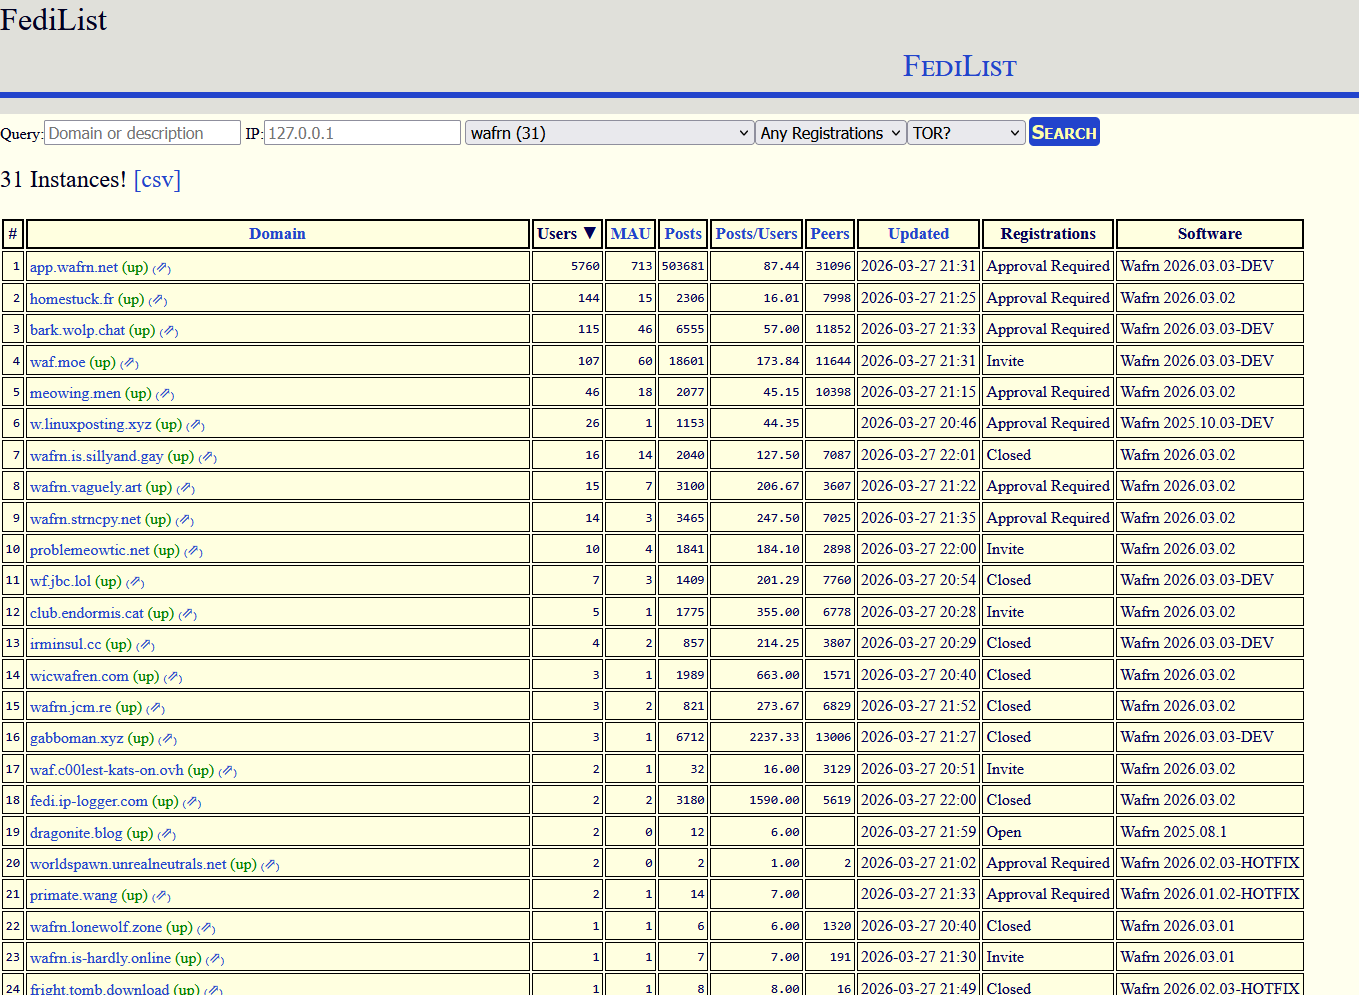Open the wafrn (31) software dropdown
1359x995 pixels.
click(609, 133)
